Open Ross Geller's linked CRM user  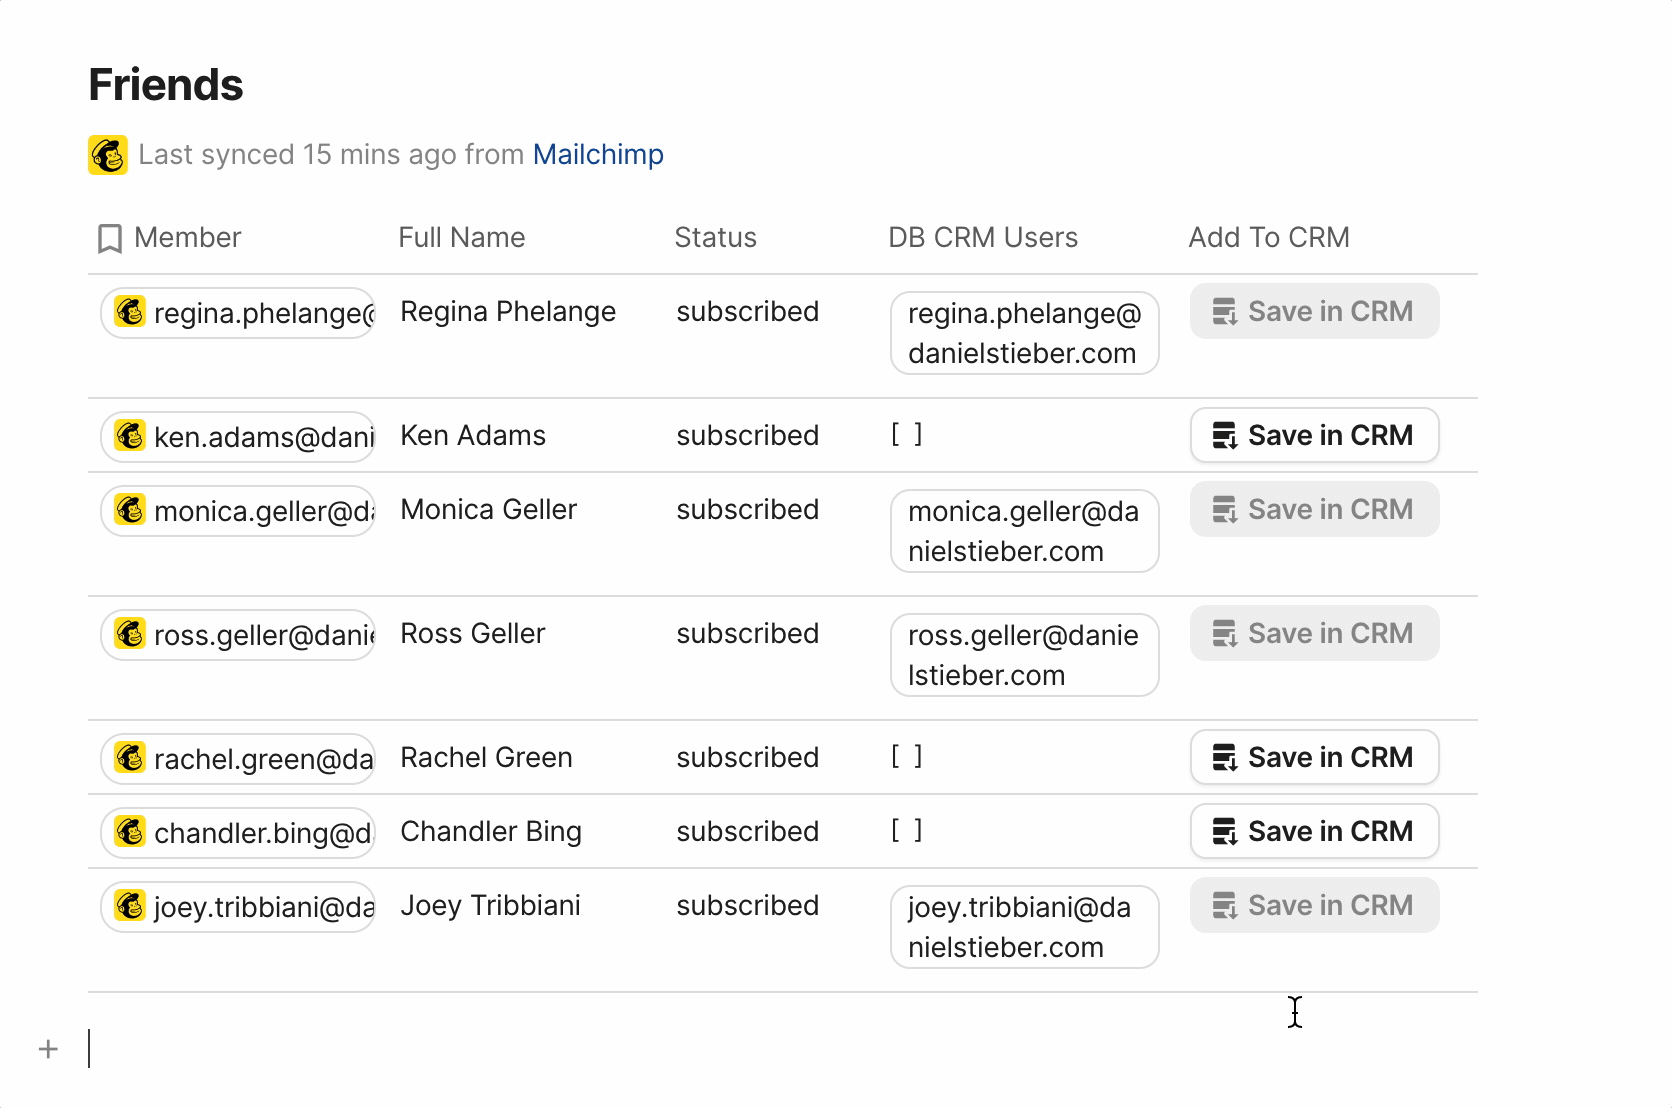(x=1024, y=655)
